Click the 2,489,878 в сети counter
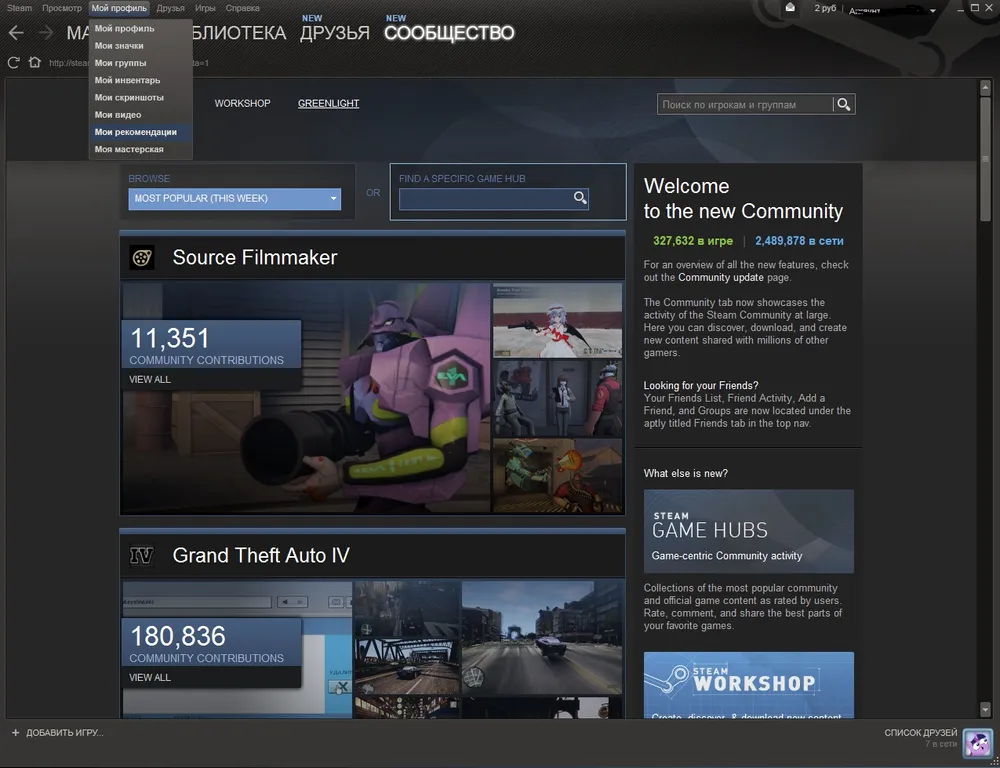 click(799, 241)
